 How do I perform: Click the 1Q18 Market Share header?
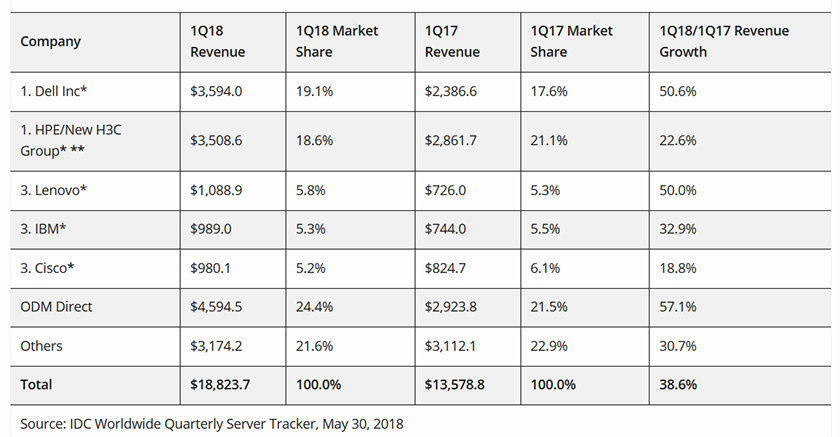(x=338, y=41)
